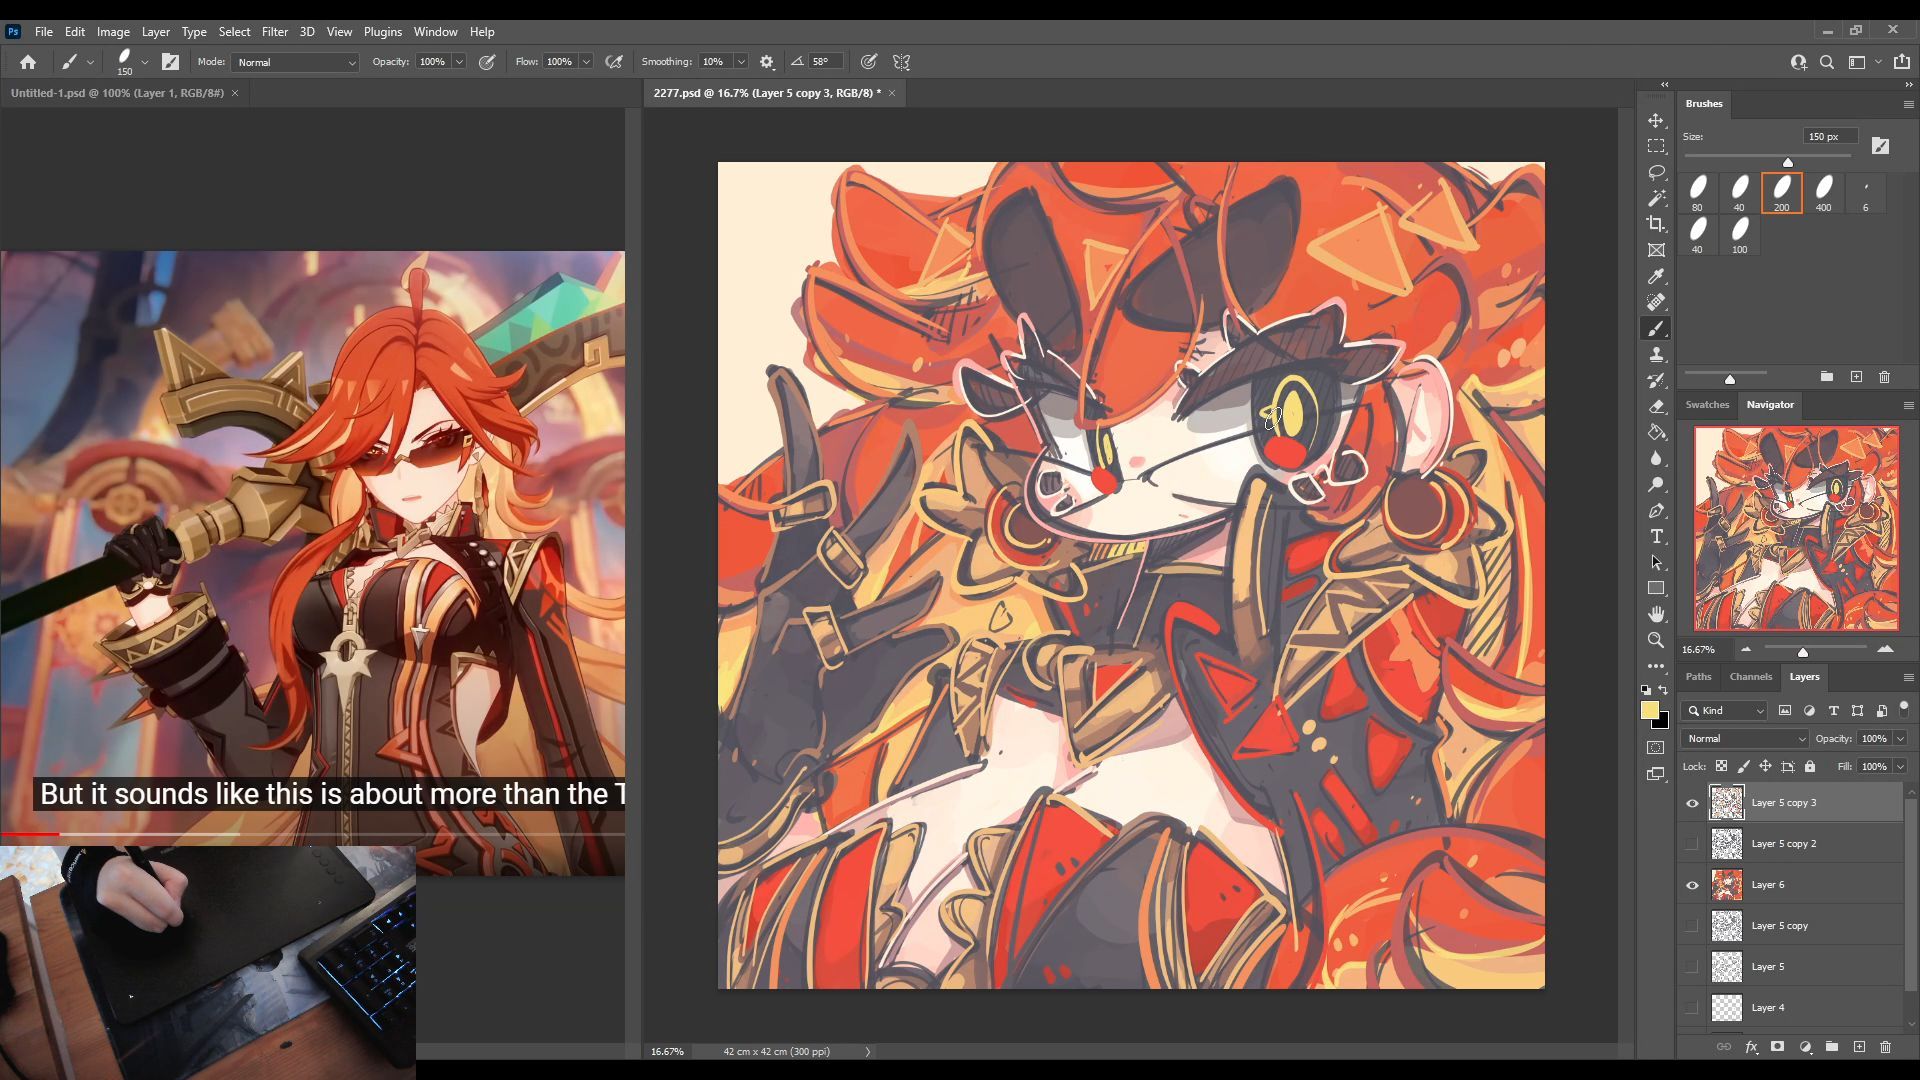Select the Type tool
This screenshot has width=1920, height=1080.
1656,536
